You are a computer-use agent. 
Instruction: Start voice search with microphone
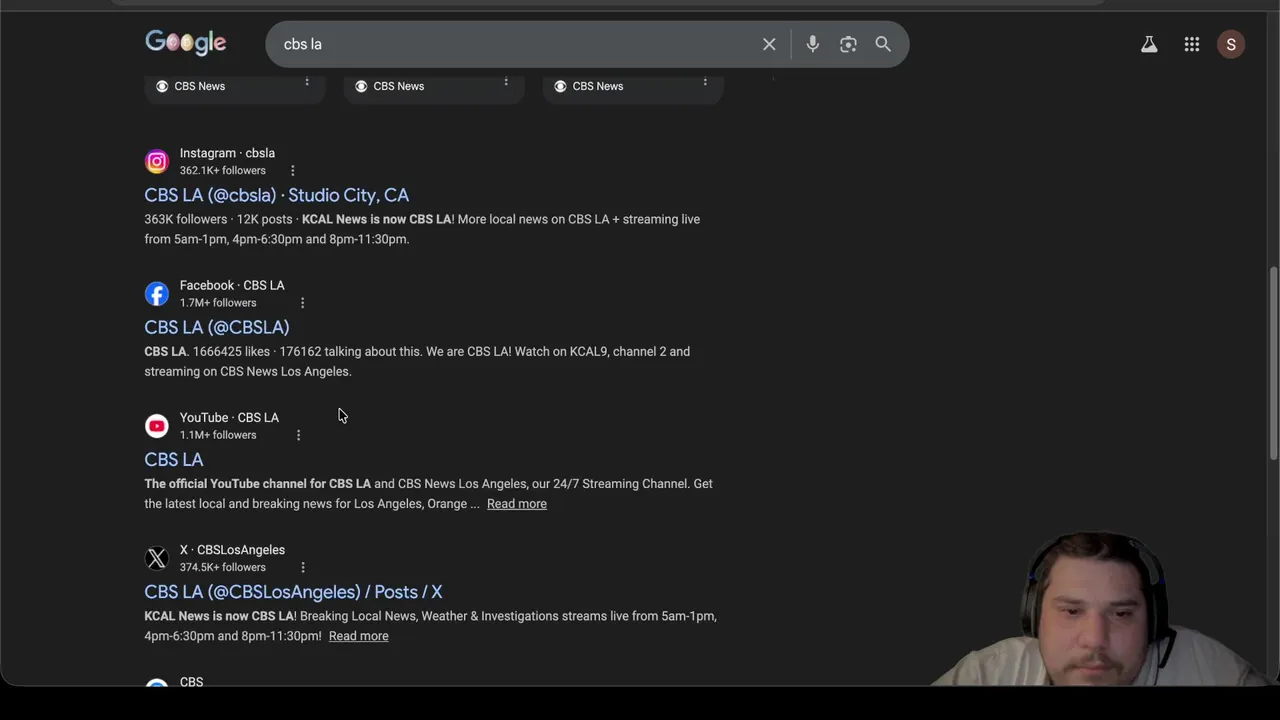pos(812,44)
